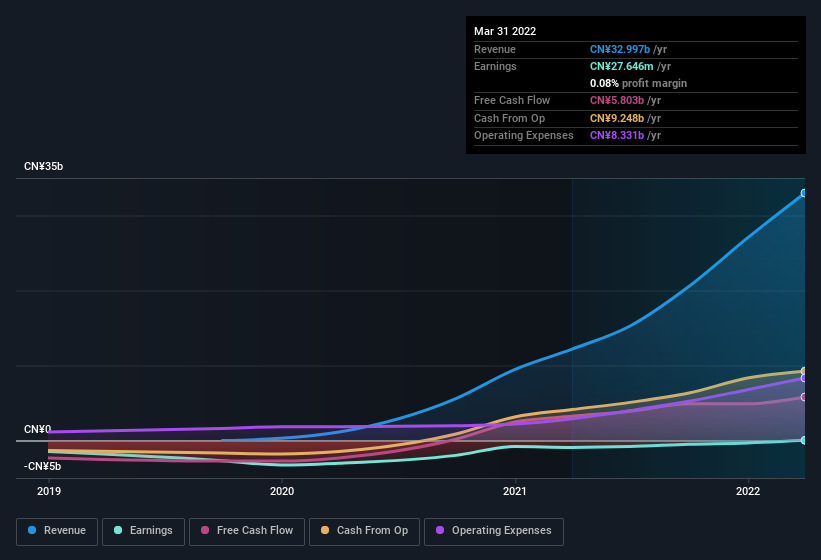Click the blue Revenue endpoint marker
The image size is (821, 560).
click(804, 193)
